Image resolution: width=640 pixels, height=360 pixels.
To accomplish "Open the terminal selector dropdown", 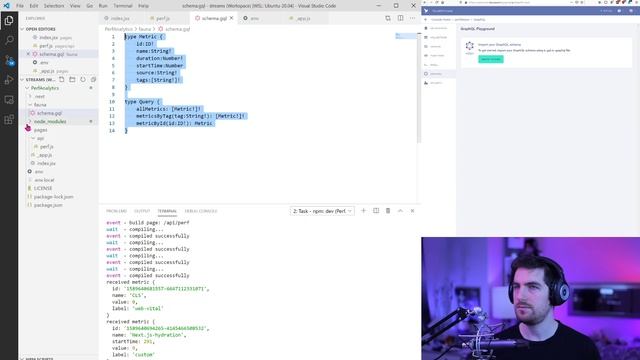I will tap(322, 211).
